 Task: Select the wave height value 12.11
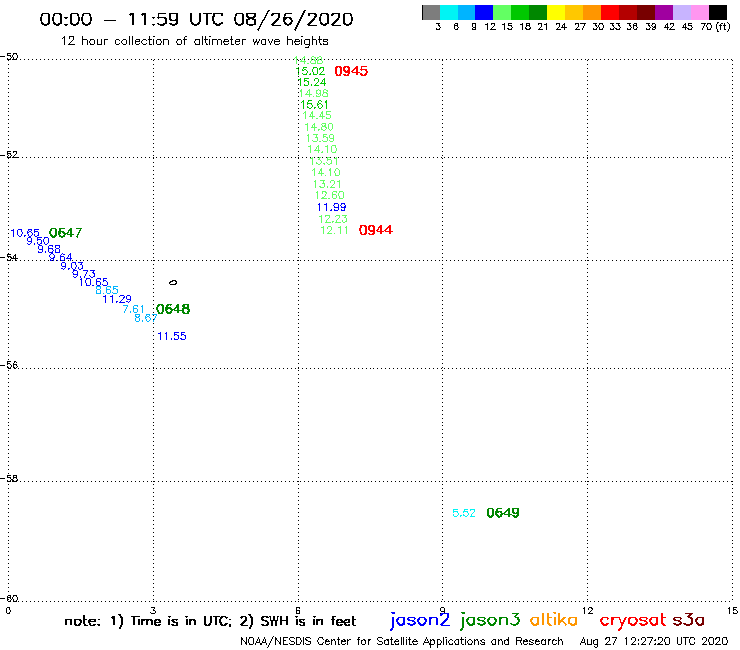pyautogui.click(x=334, y=230)
